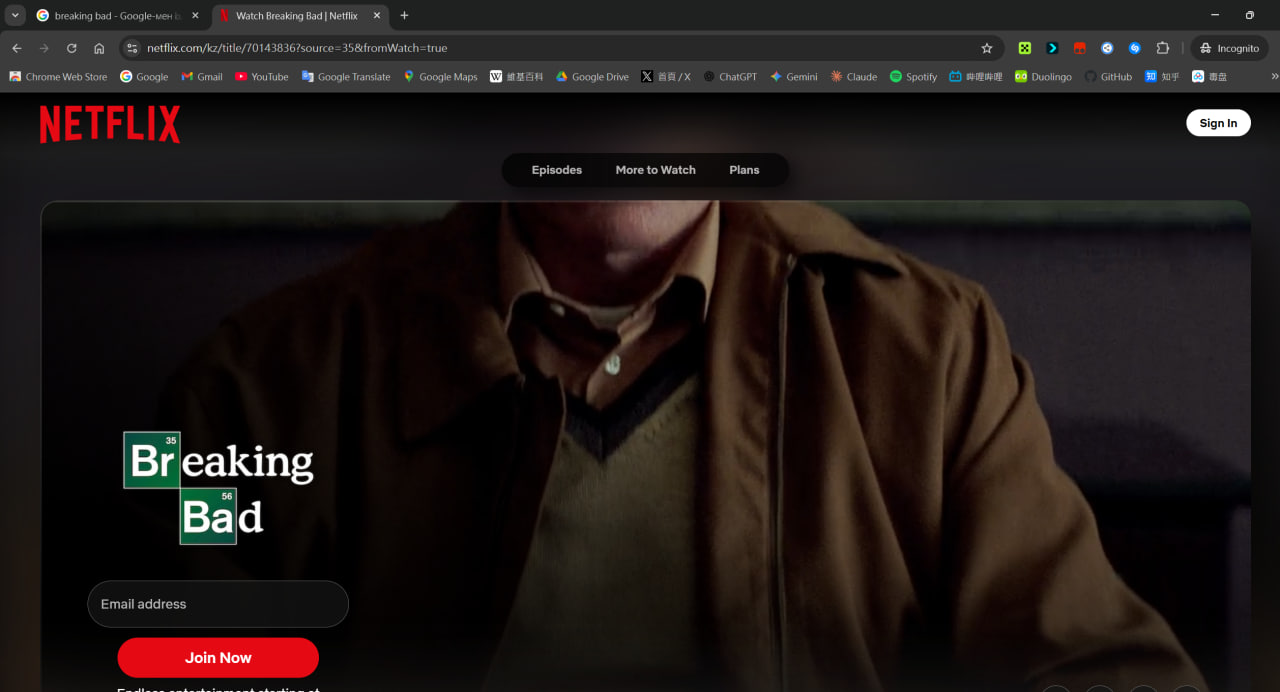Open GitHub bookmark
This screenshot has width=1280, height=692.
(1108, 77)
